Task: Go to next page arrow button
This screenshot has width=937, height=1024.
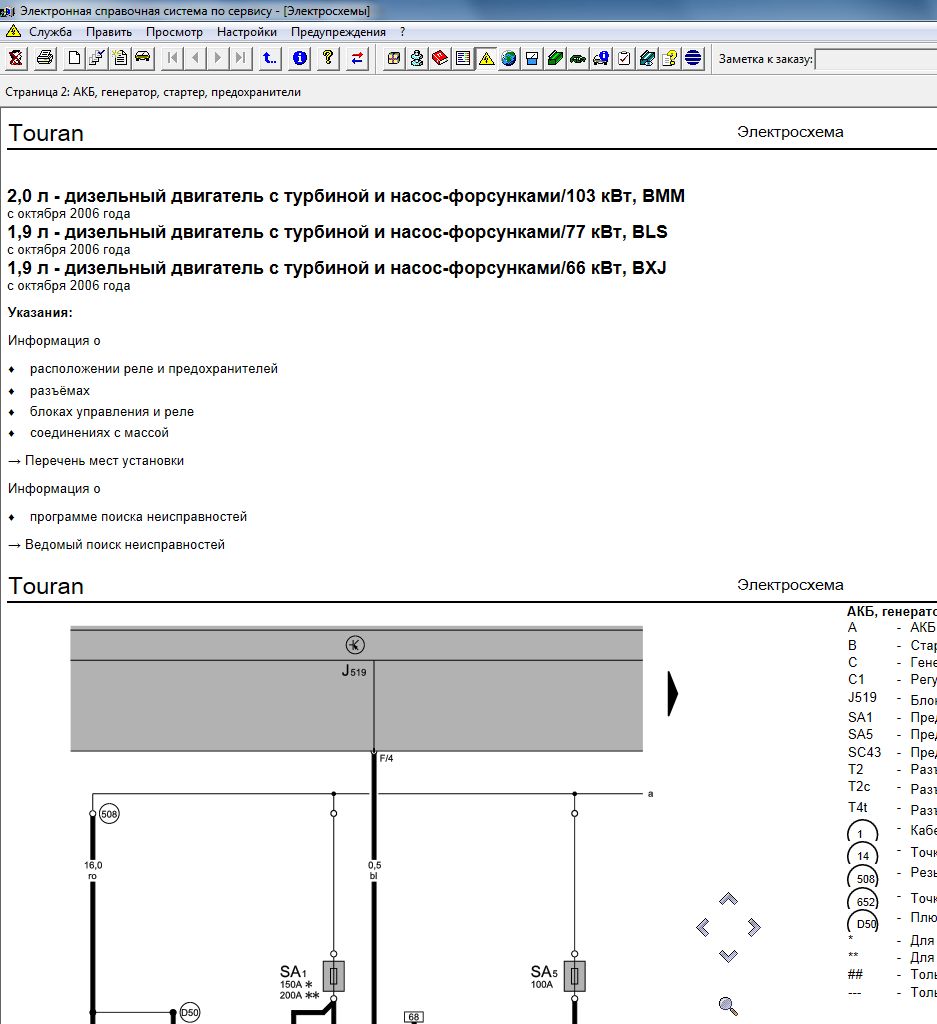Action: 218,58
